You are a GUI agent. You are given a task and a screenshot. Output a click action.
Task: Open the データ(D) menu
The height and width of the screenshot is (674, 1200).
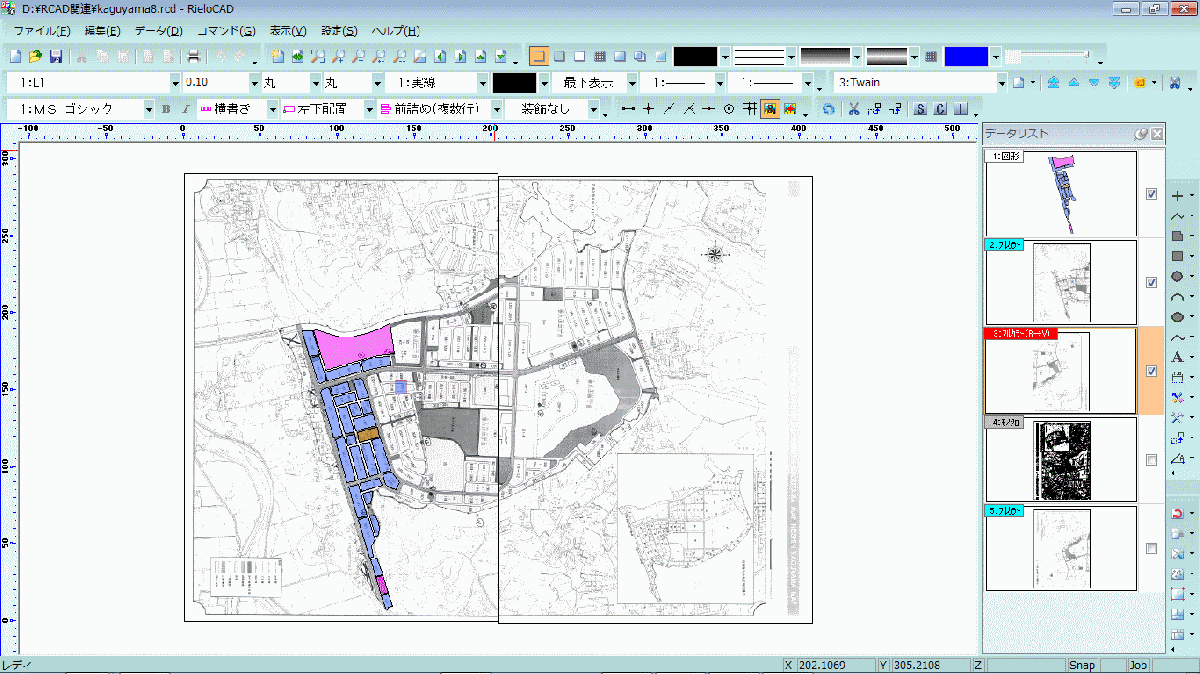click(159, 31)
